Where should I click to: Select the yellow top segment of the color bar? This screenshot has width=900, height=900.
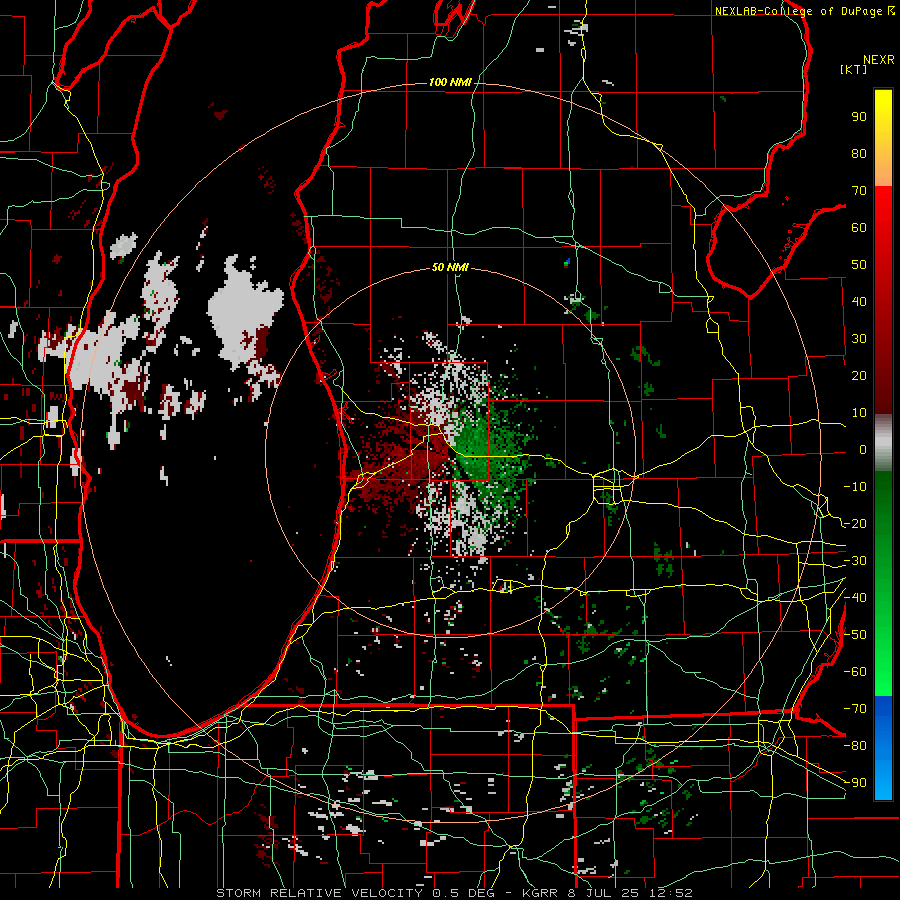[883, 138]
